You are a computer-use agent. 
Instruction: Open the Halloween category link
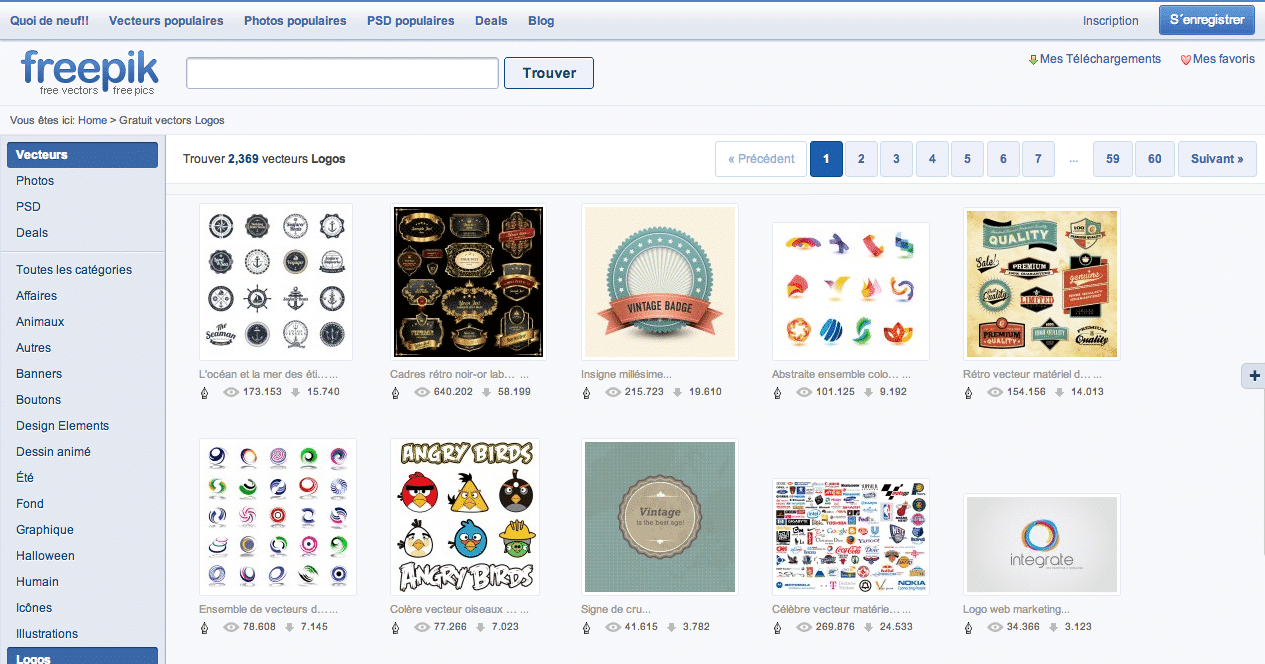point(45,556)
